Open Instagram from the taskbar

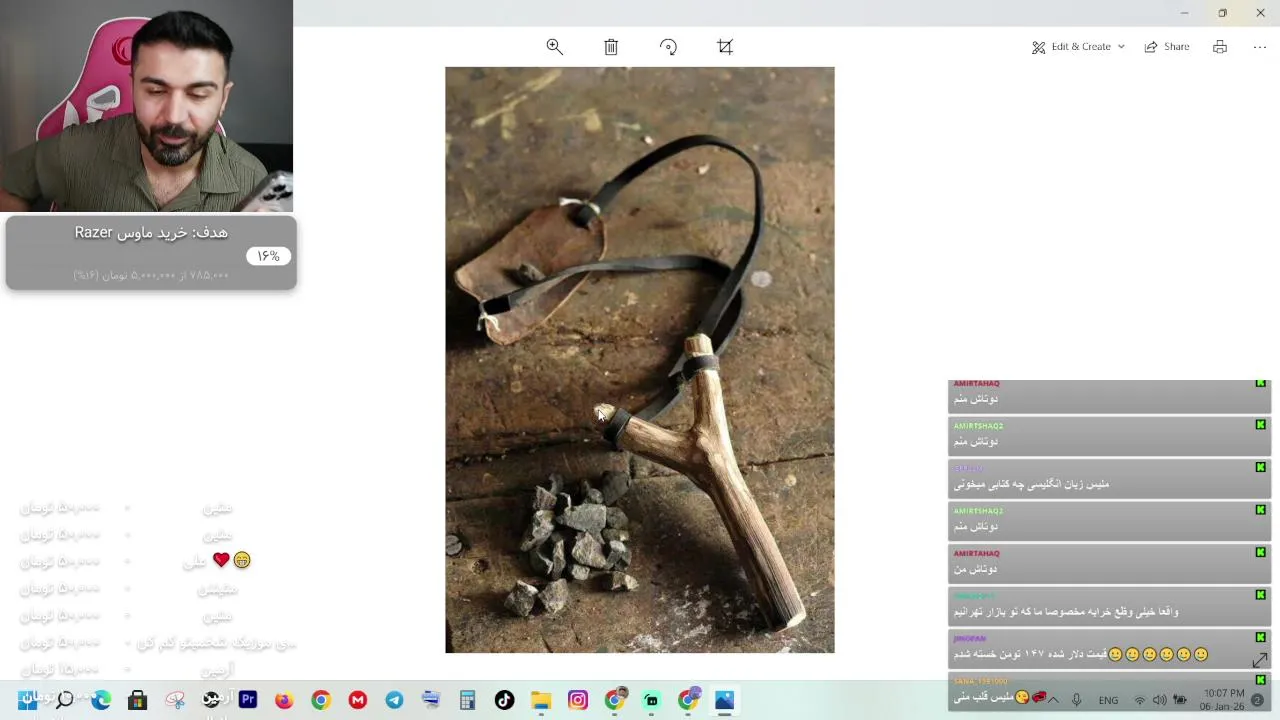[578, 700]
